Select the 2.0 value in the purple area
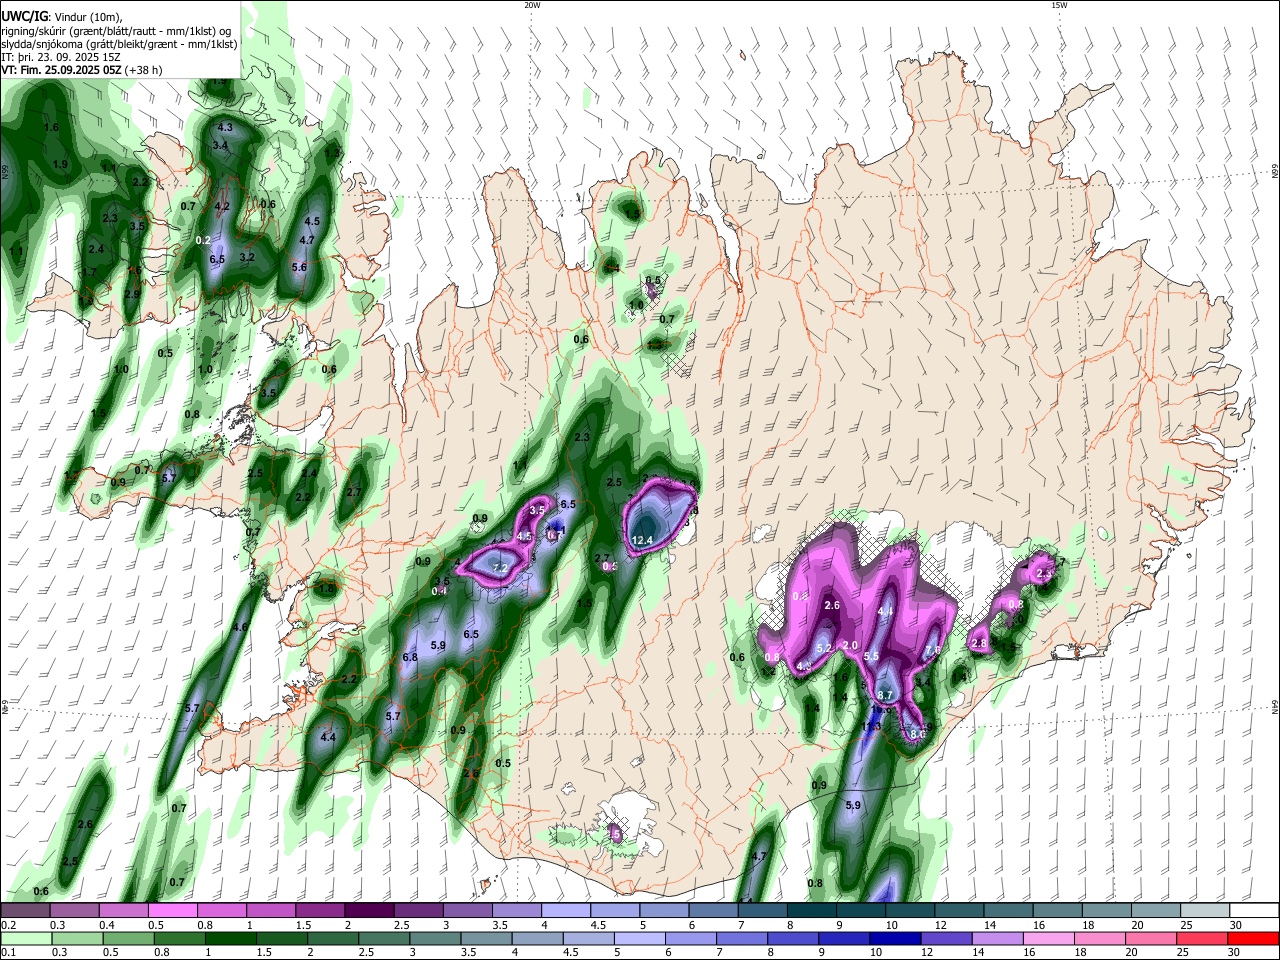The image size is (1280, 960). [851, 646]
